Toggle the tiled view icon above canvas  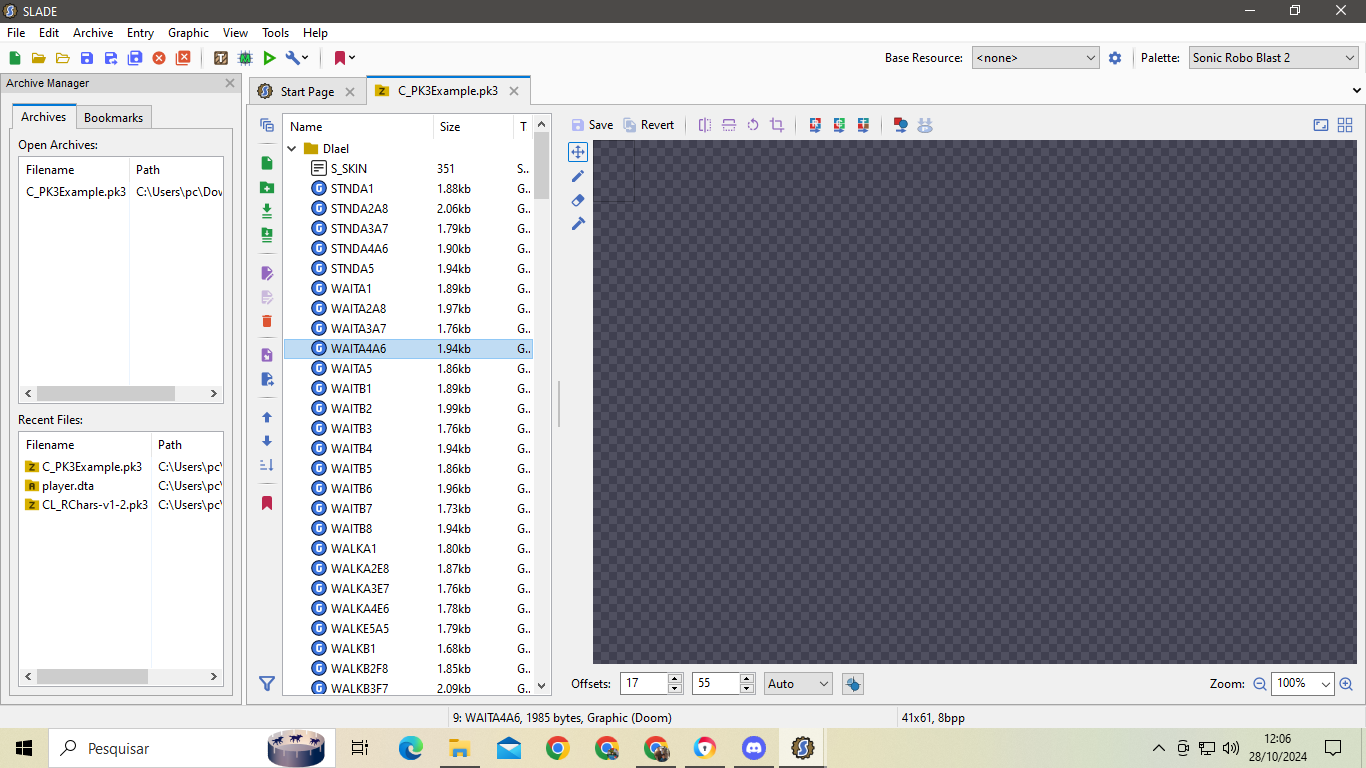[1345, 125]
